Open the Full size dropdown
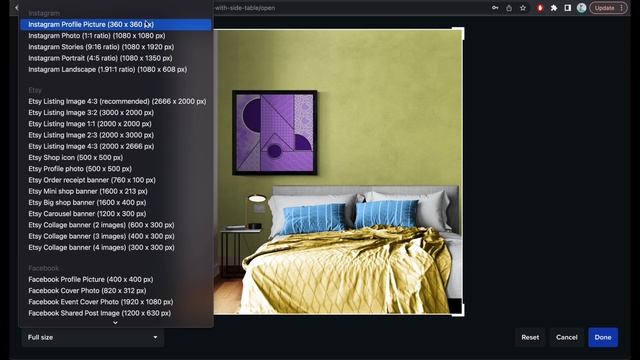The image size is (640, 360). click(93, 338)
